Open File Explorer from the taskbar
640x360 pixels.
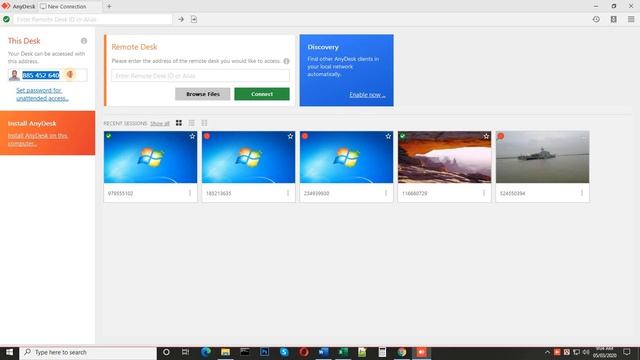pos(225,352)
